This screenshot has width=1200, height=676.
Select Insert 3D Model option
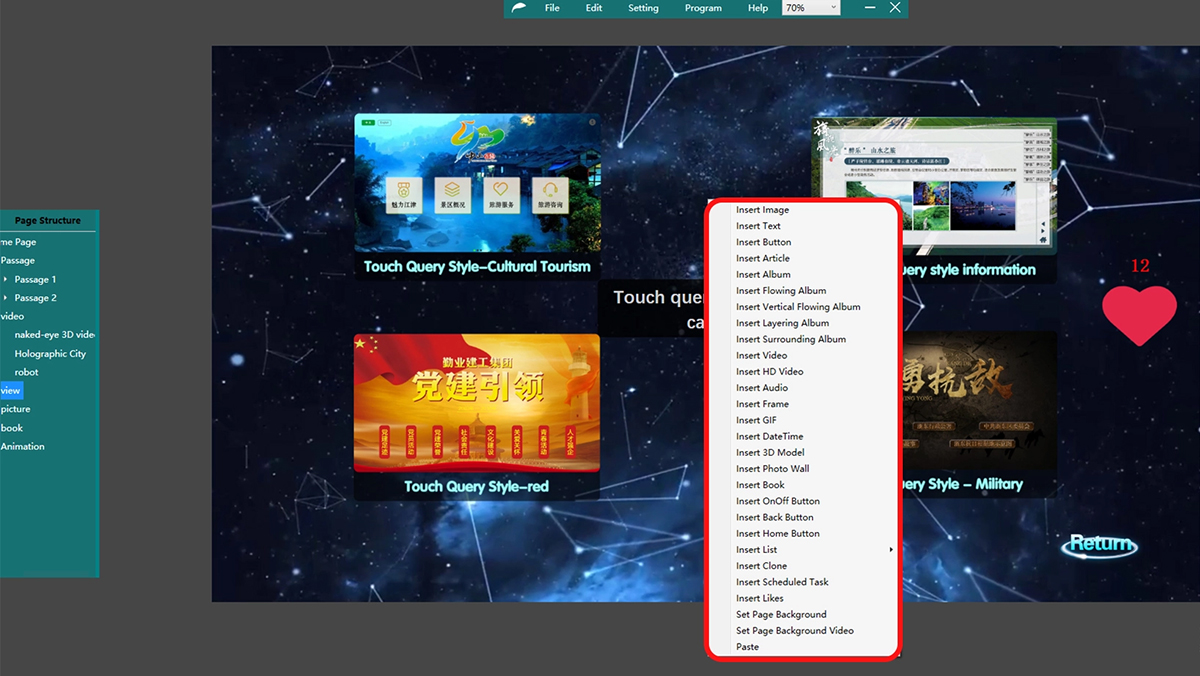pyautogui.click(x=770, y=453)
